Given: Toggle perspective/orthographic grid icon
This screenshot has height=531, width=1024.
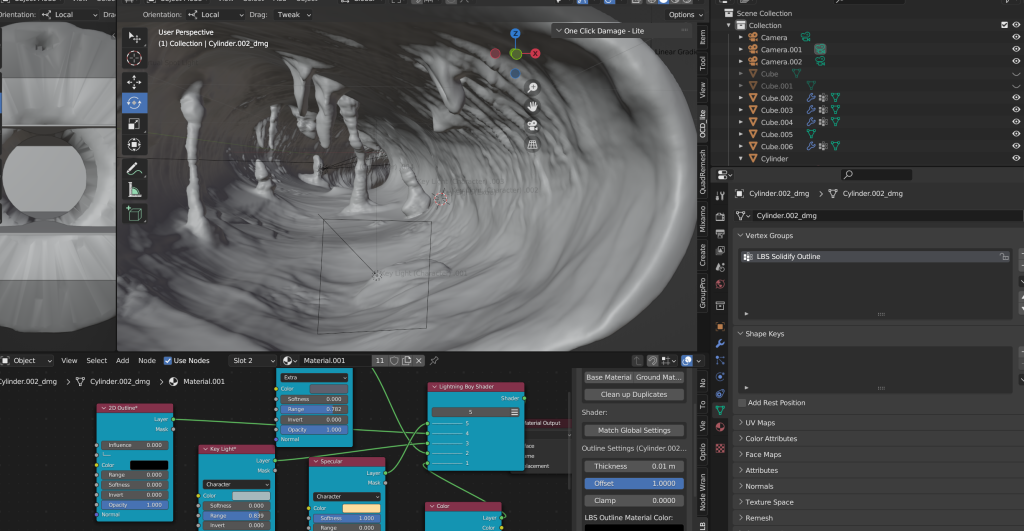Looking at the screenshot, I should [534, 144].
